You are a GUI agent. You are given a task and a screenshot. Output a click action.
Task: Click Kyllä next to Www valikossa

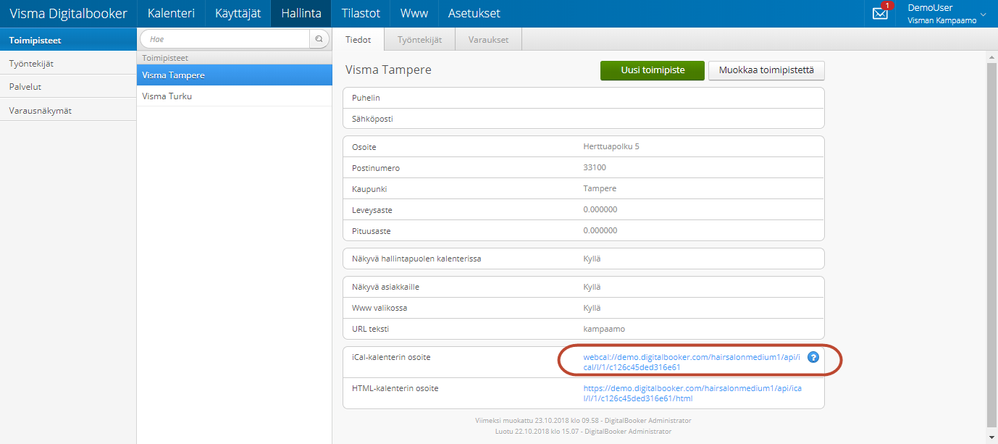click(x=592, y=308)
